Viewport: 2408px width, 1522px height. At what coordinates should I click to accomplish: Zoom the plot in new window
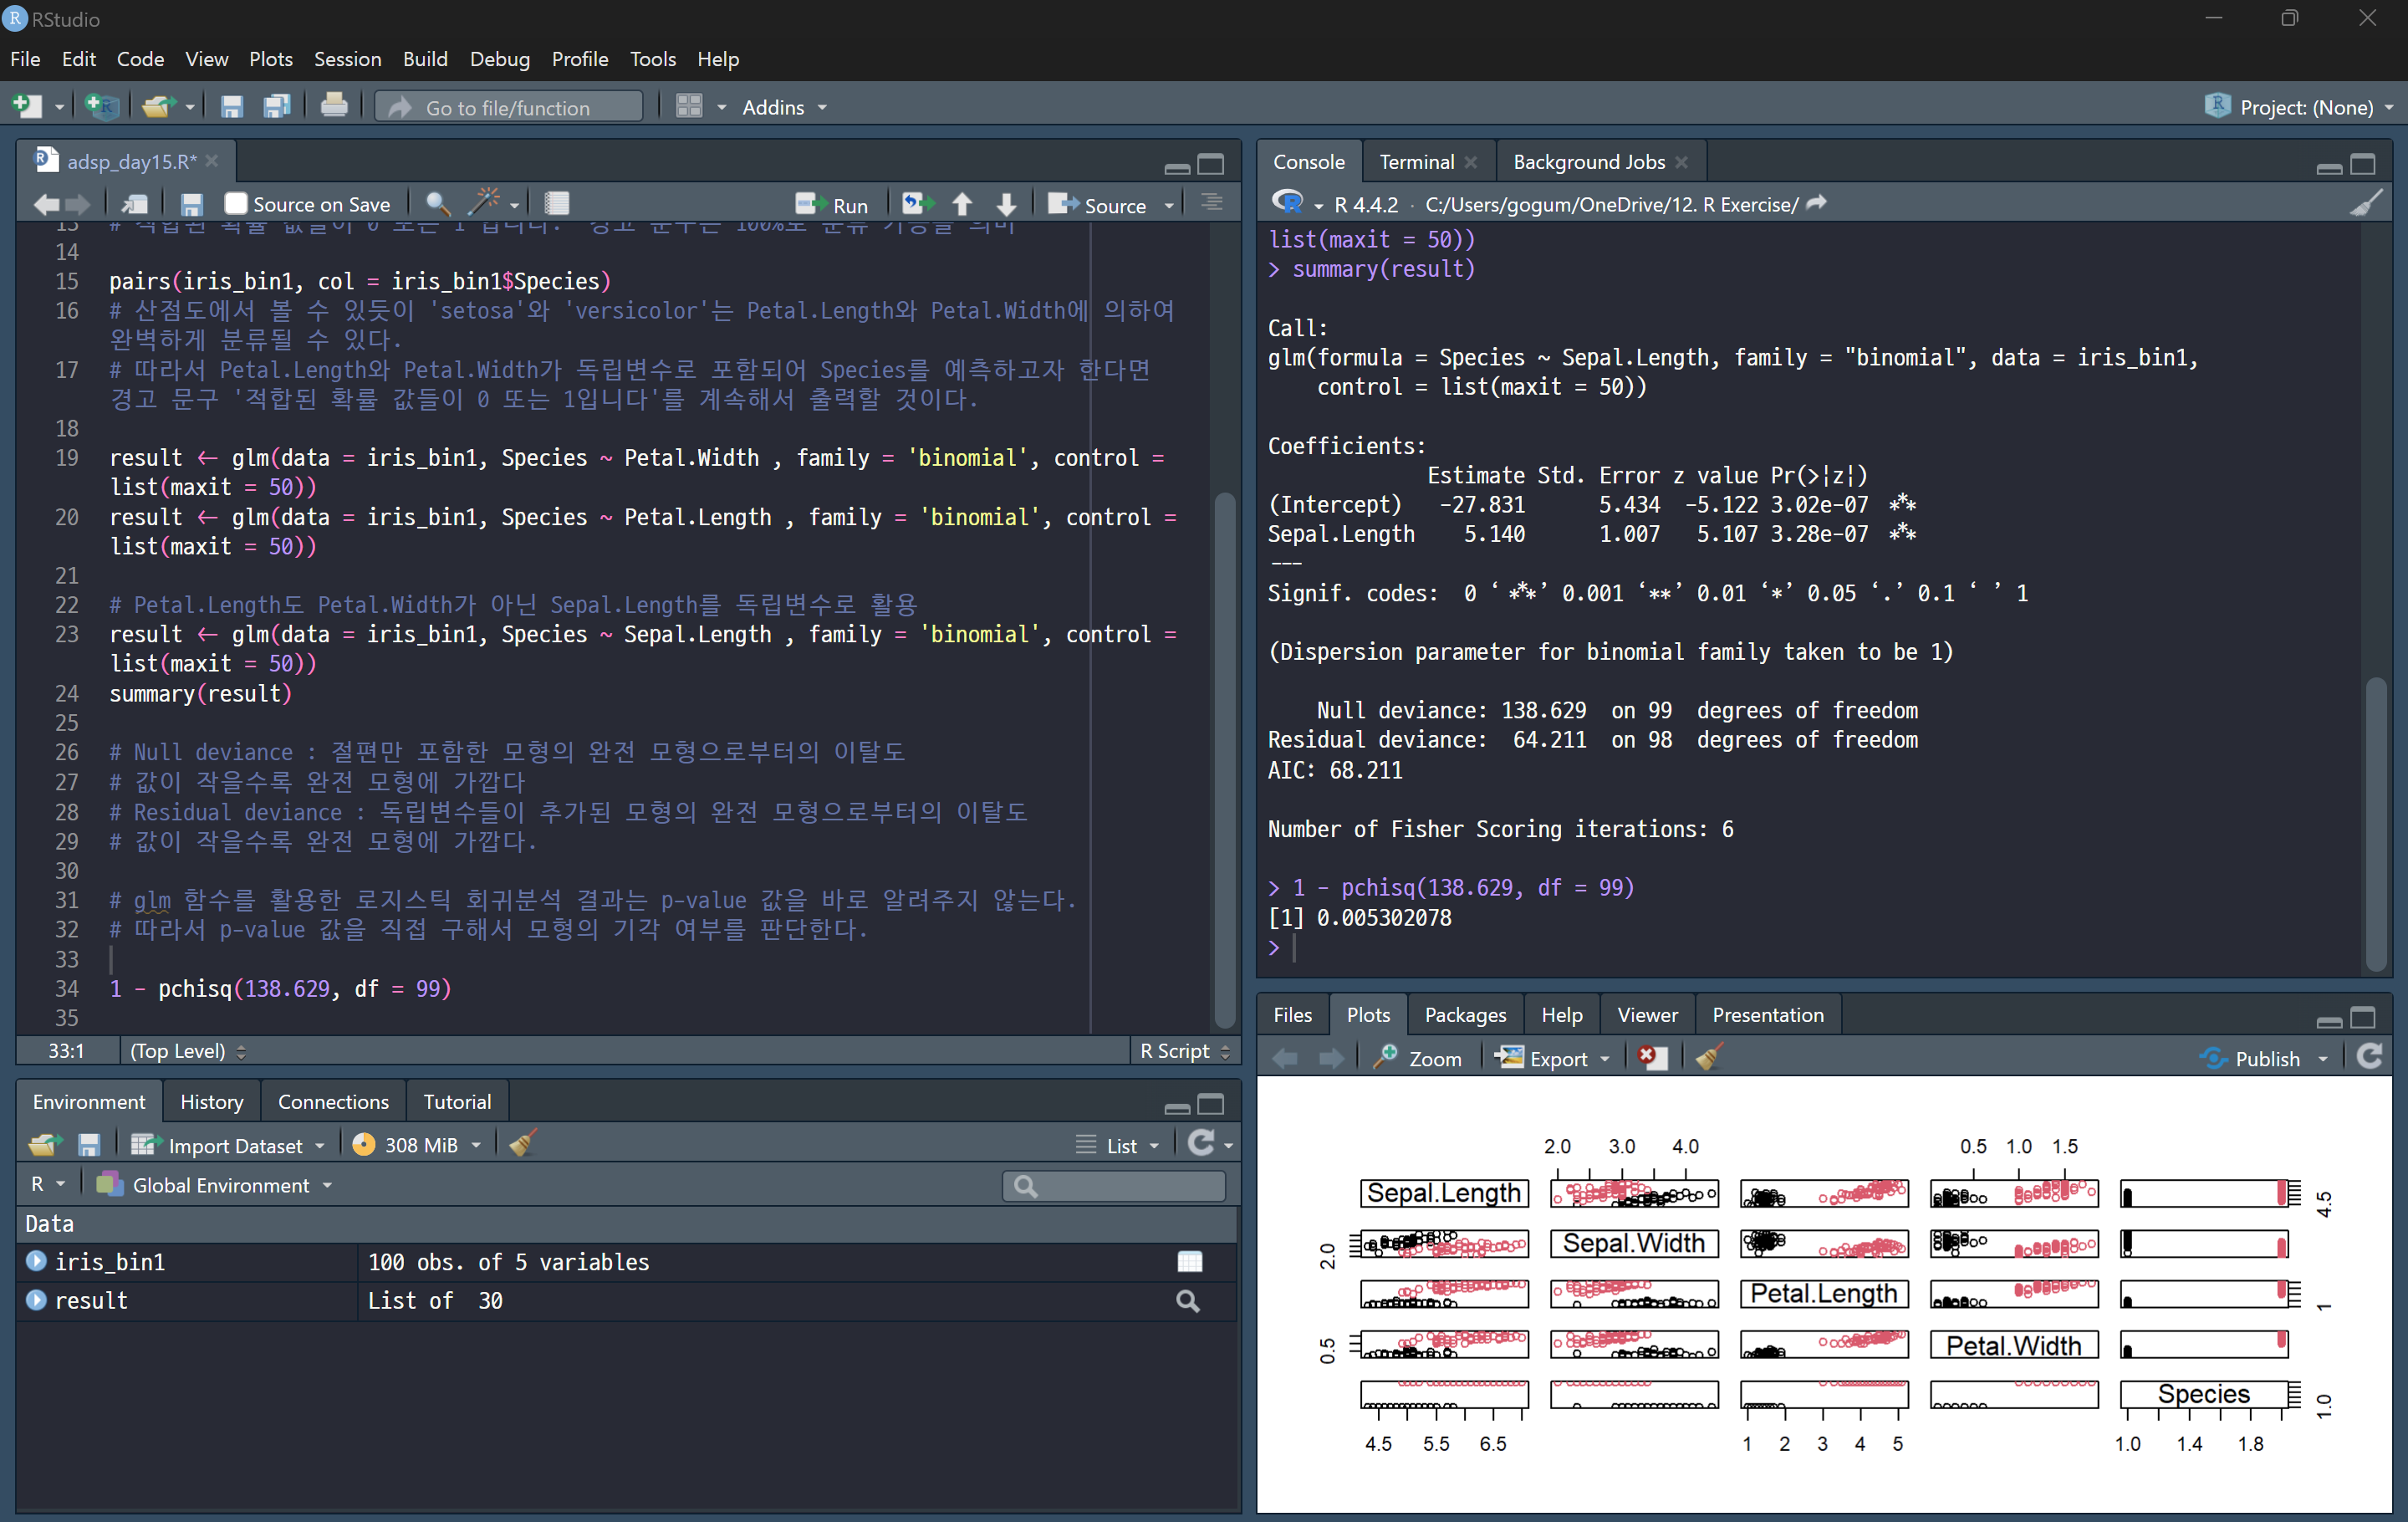[1418, 1058]
